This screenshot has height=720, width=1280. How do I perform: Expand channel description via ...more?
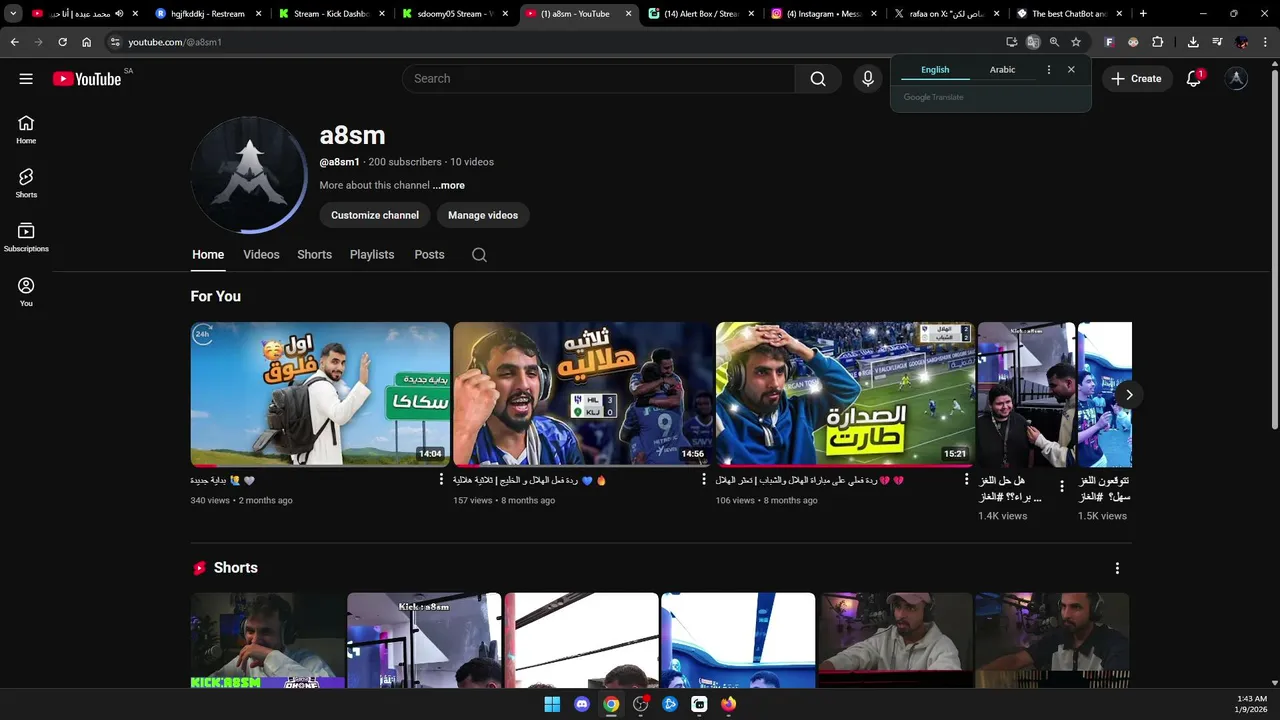pyautogui.click(x=449, y=186)
